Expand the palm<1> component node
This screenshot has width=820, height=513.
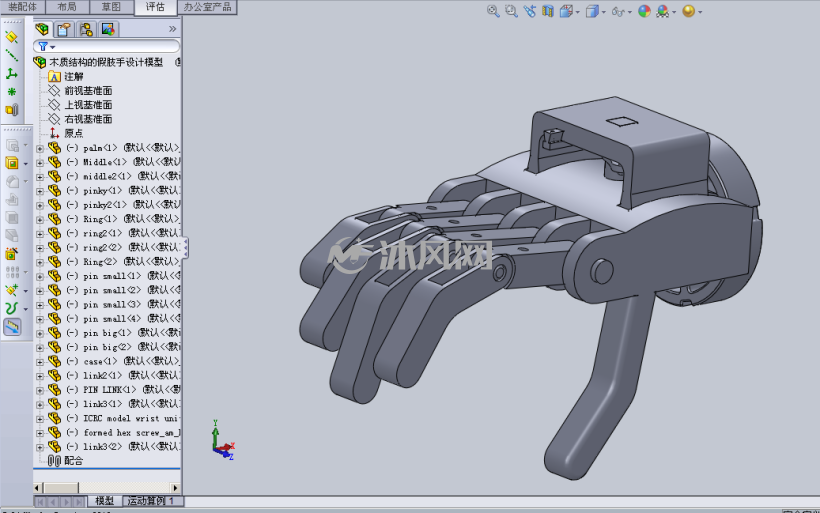pos(40,149)
